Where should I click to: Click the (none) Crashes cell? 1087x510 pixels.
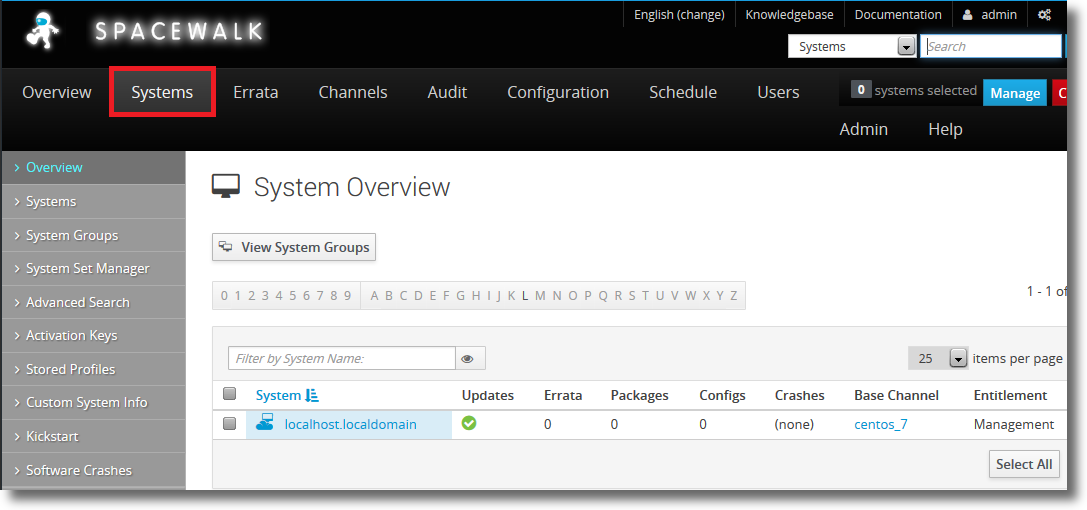pos(794,424)
